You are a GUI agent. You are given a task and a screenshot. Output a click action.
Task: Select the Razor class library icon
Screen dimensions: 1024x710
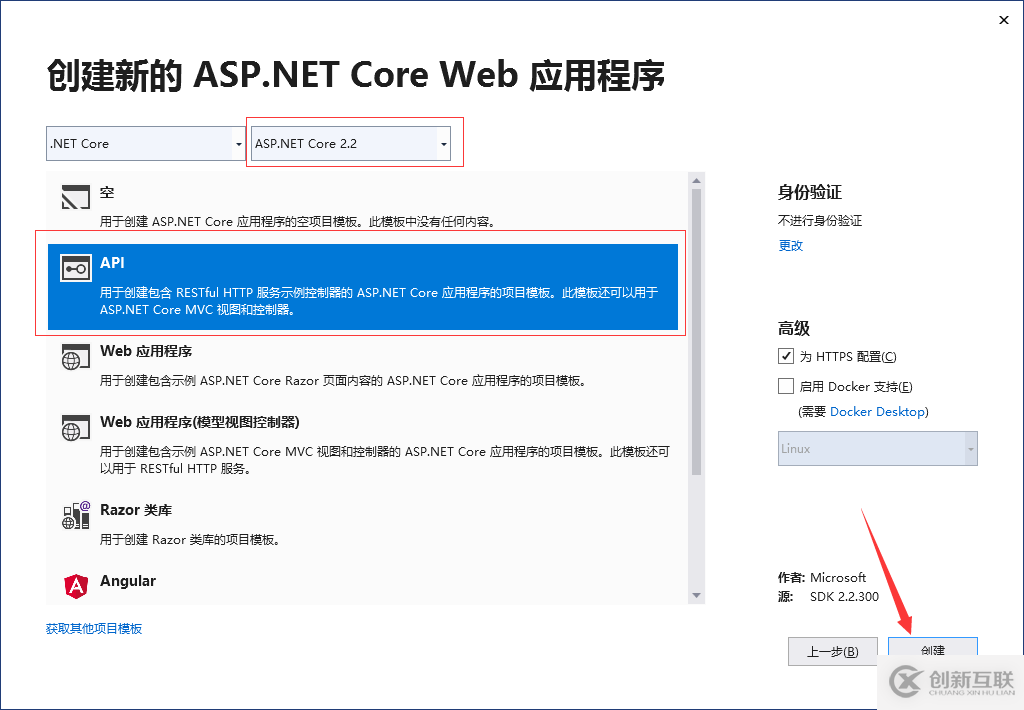[x=75, y=516]
